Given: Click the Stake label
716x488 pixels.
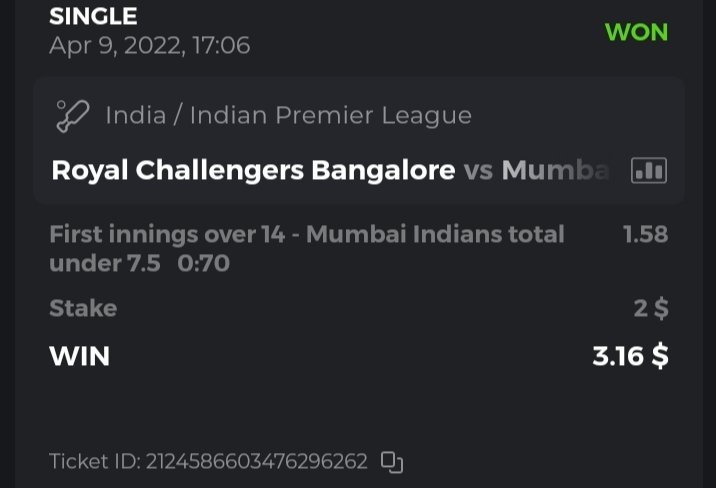Looking at the screenshot, I should tap(83, 308).
